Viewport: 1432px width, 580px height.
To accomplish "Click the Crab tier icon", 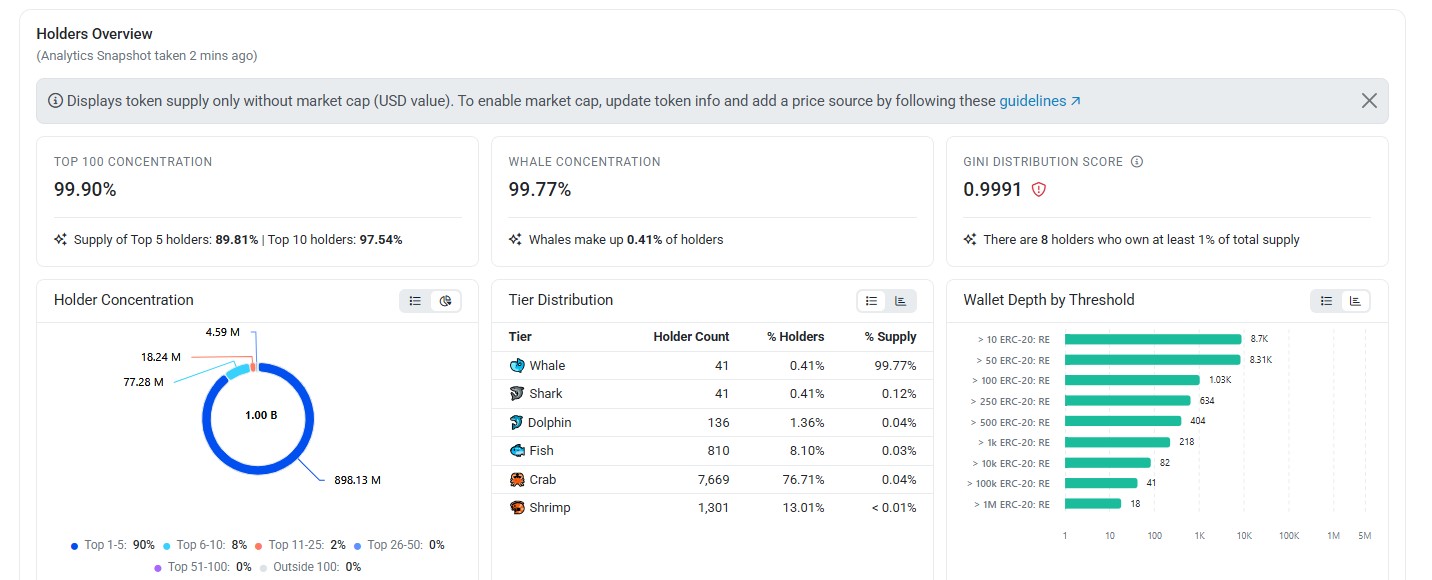I will pyautogui.click(x=517, y=480).
